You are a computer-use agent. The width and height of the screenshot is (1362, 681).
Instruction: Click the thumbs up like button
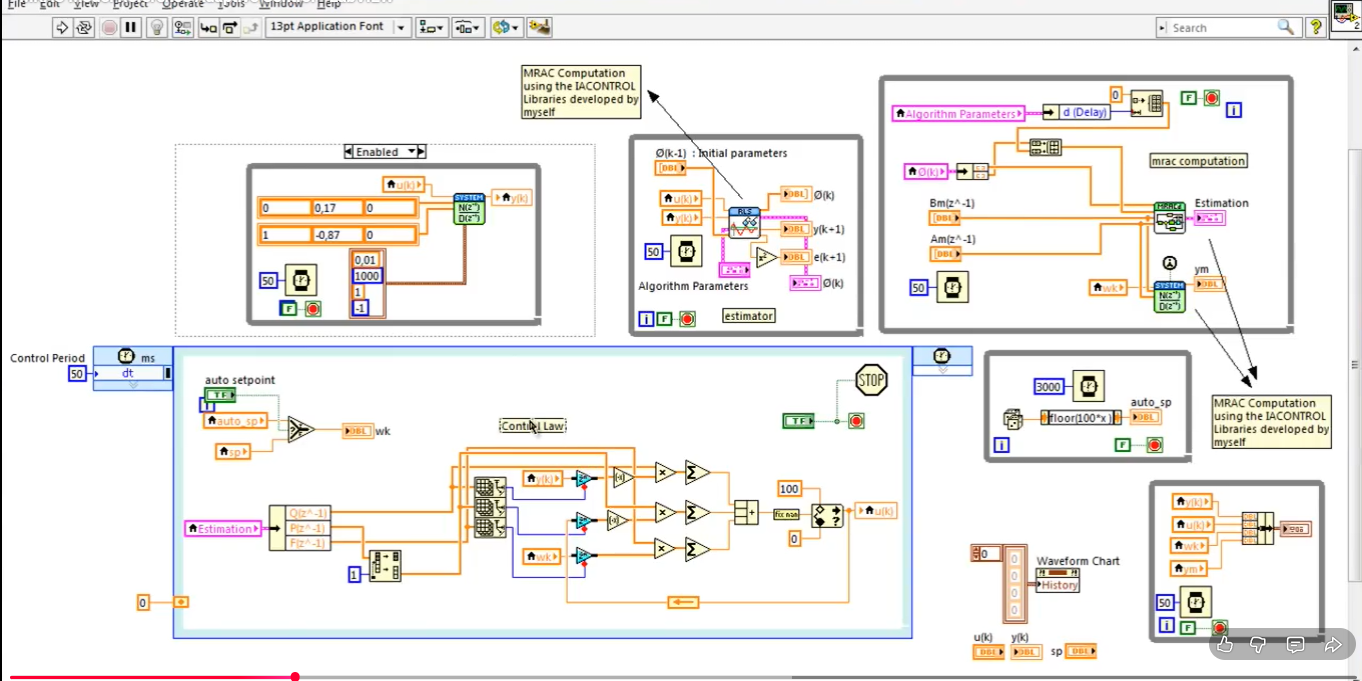tap(1225, 645)
